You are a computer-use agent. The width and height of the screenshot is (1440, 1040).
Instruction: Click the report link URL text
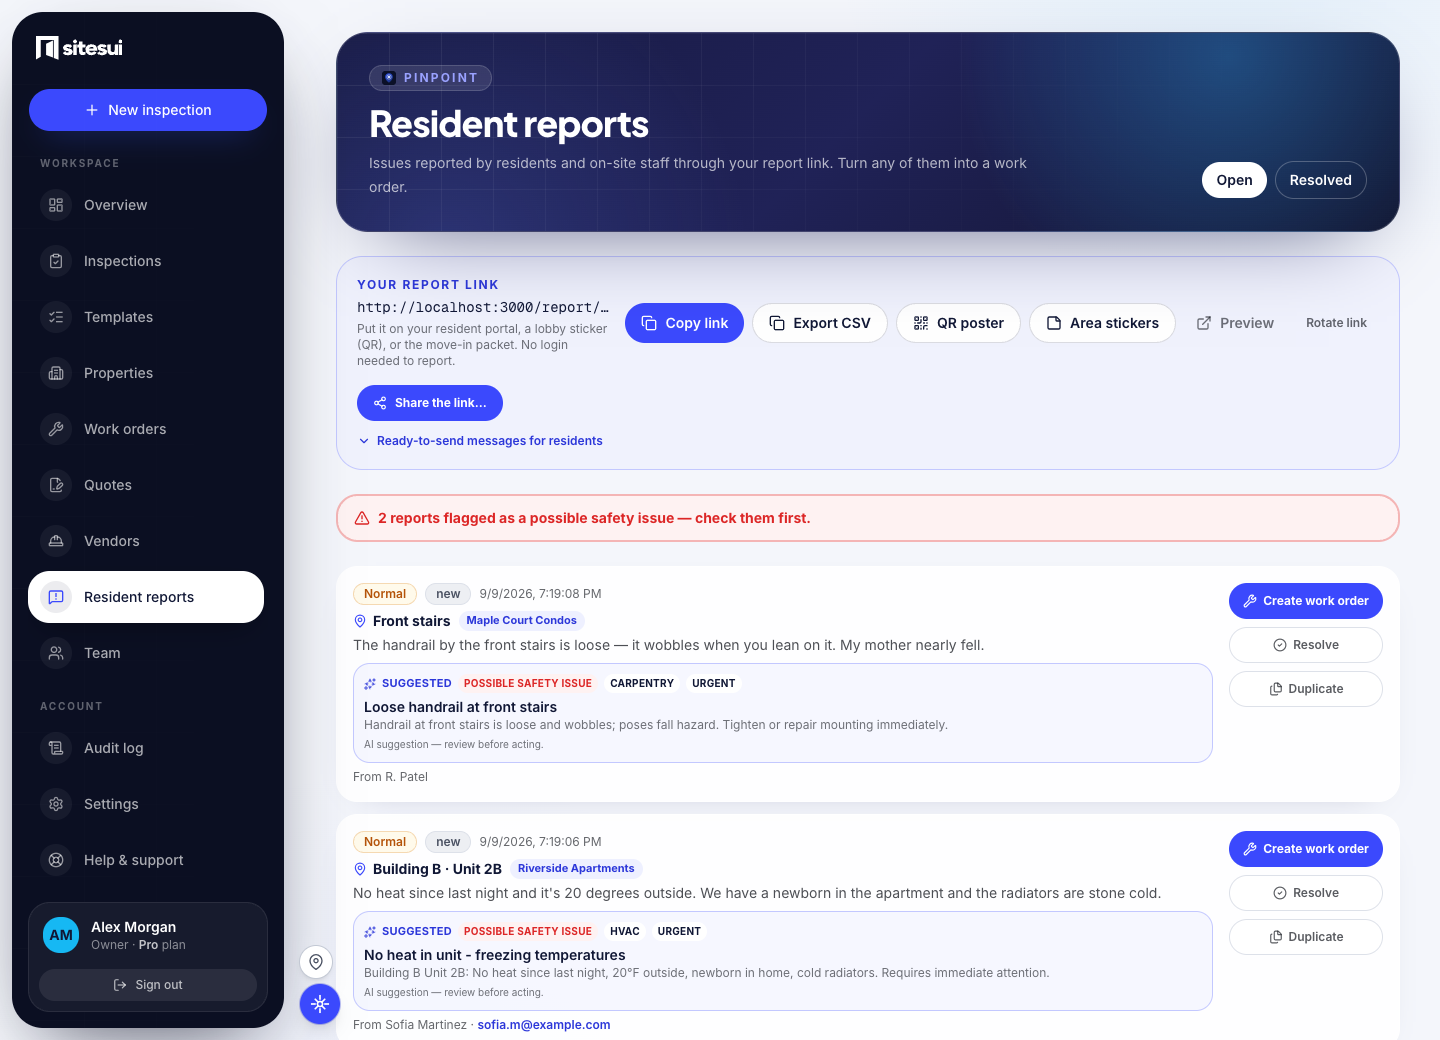pyautogui.click(x=483, y=308)
